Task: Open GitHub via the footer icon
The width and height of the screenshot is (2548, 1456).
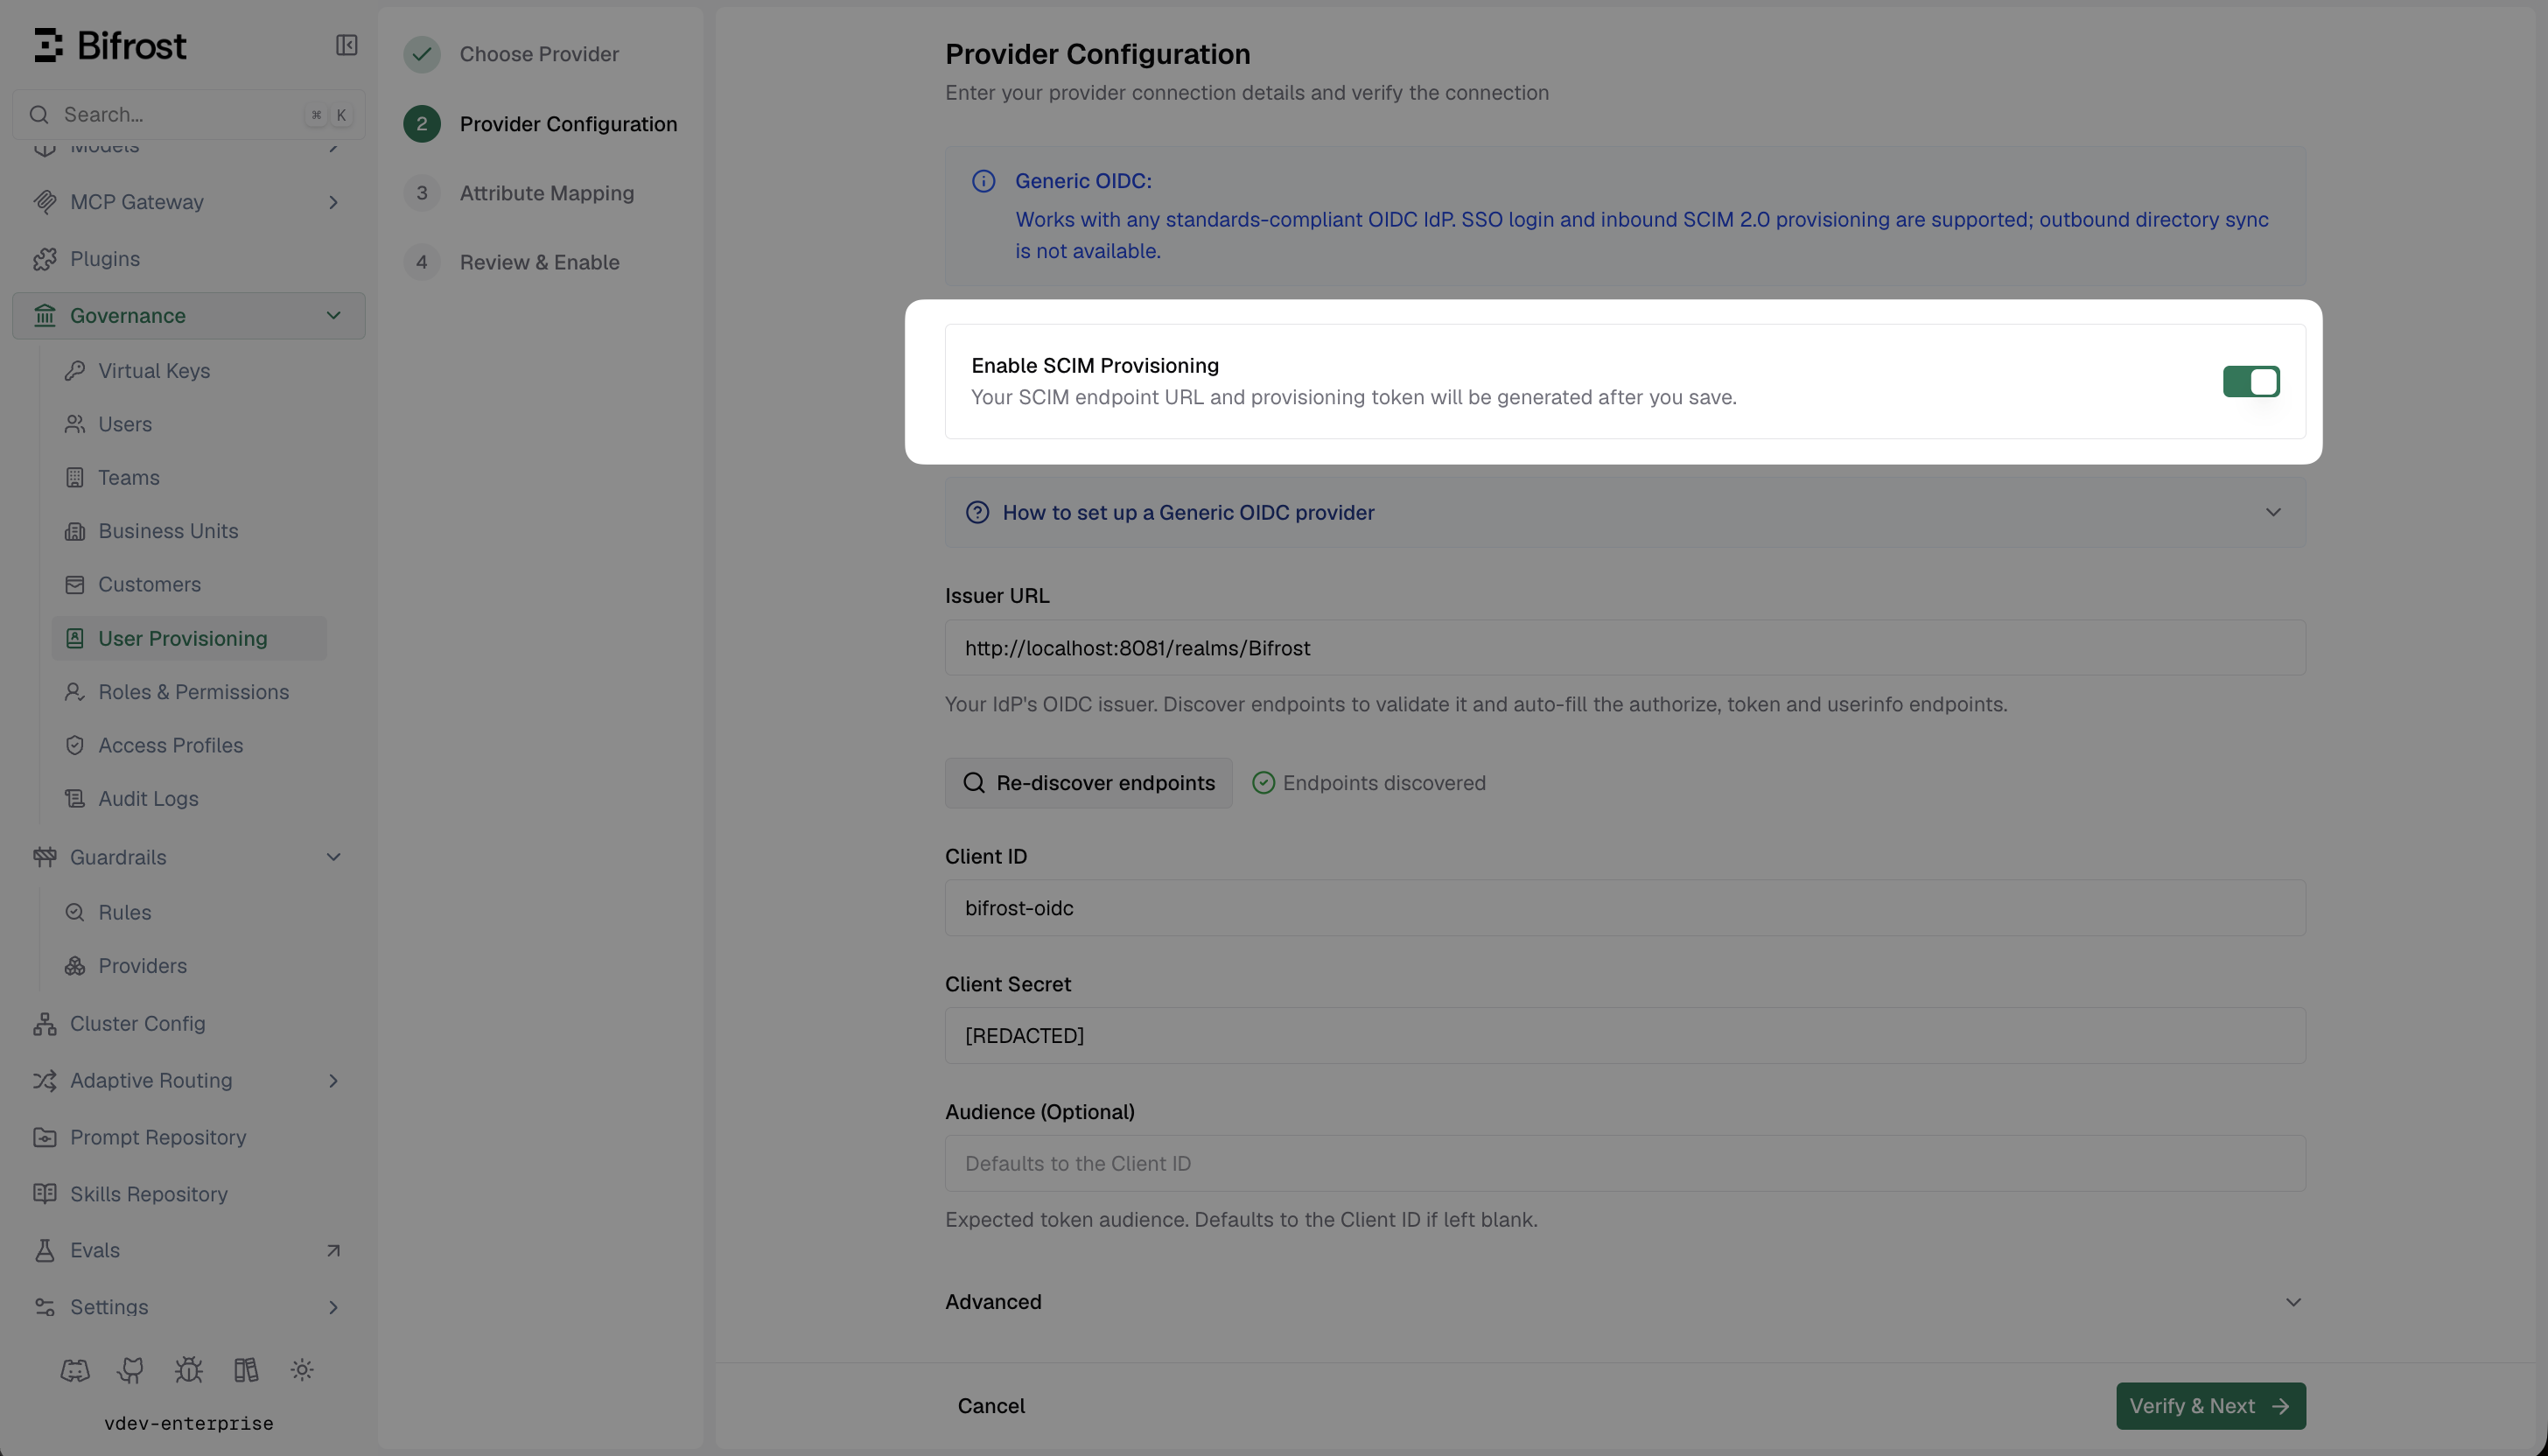Action: click(x=131, y=1370)
